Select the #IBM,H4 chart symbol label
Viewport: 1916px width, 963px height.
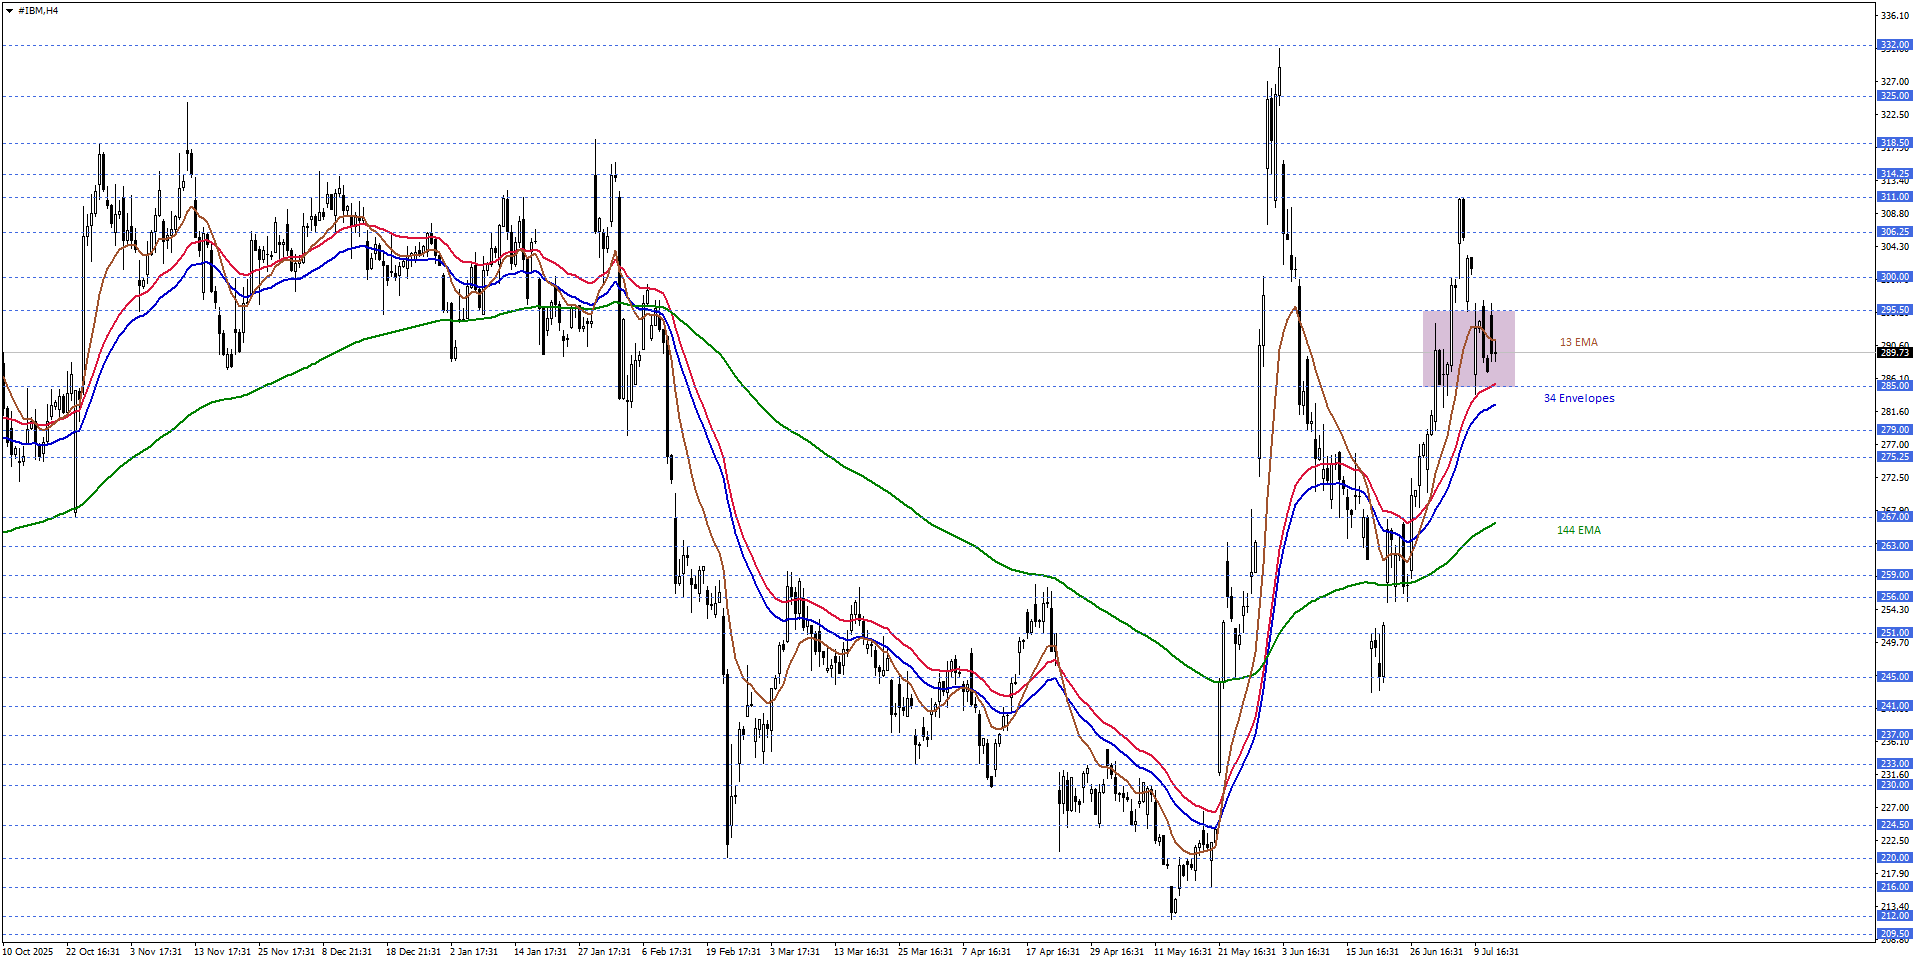38,11
